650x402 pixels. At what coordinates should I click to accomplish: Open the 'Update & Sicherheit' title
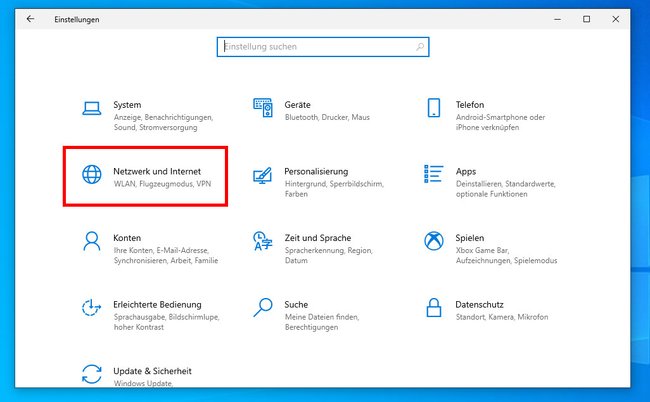click(x=153, y=371)
